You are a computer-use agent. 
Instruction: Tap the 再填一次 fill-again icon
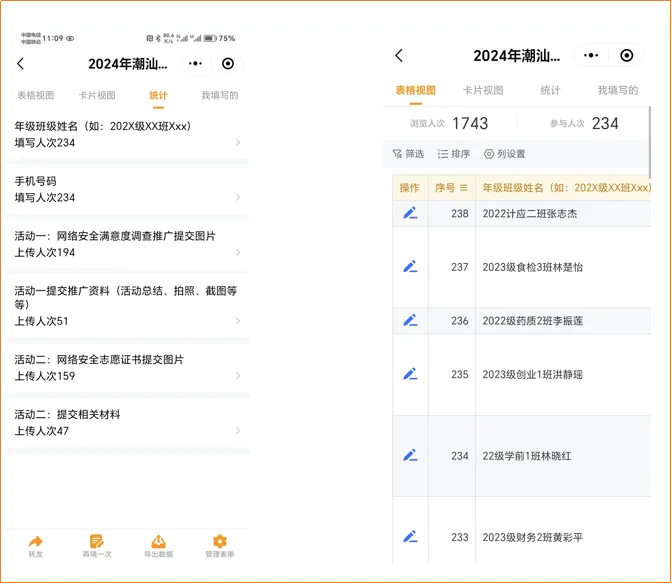point(97,542)
